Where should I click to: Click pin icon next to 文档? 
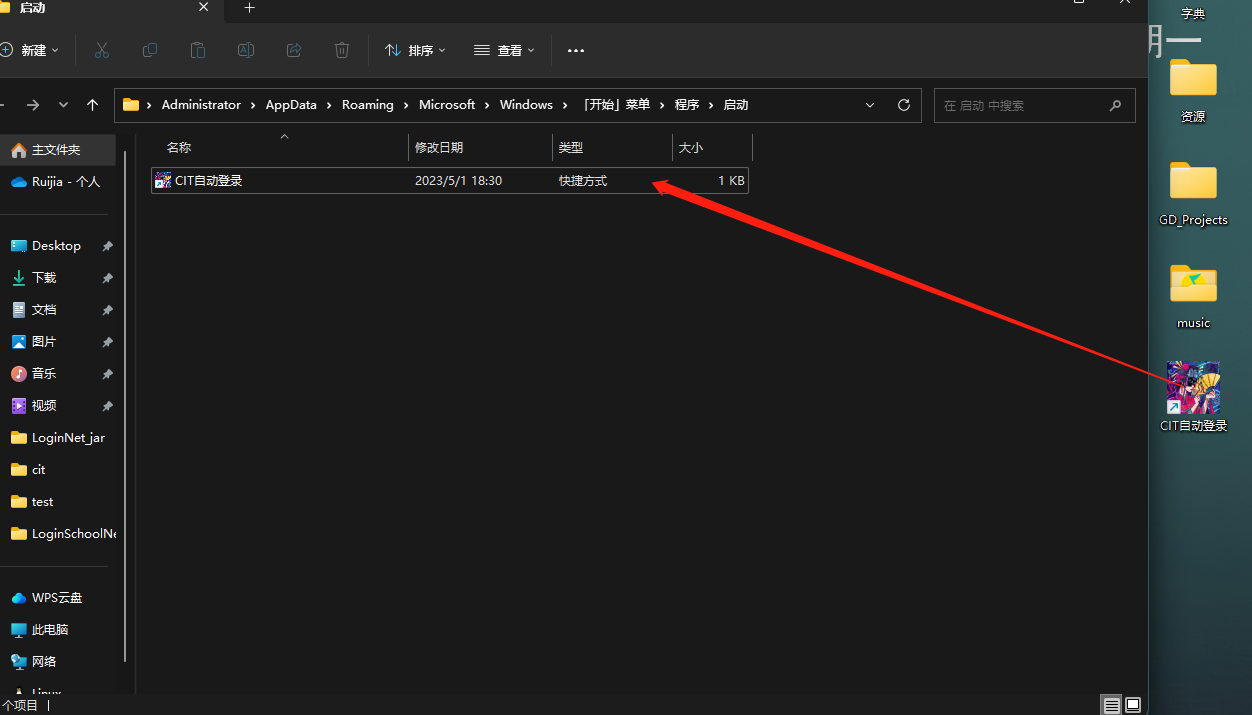pos(108,310)
